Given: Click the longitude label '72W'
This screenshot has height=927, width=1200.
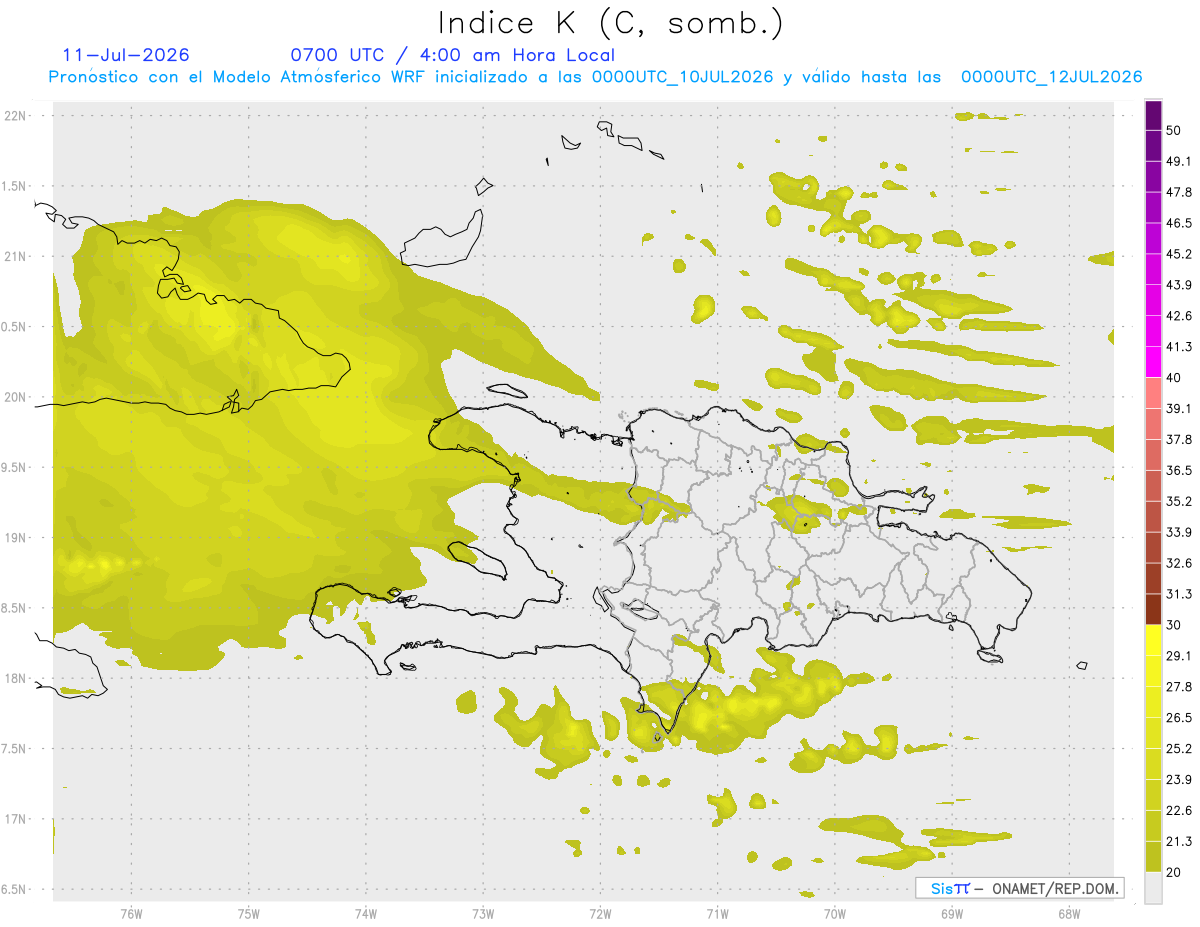Looking at the screenshot, I should [600, 914].
